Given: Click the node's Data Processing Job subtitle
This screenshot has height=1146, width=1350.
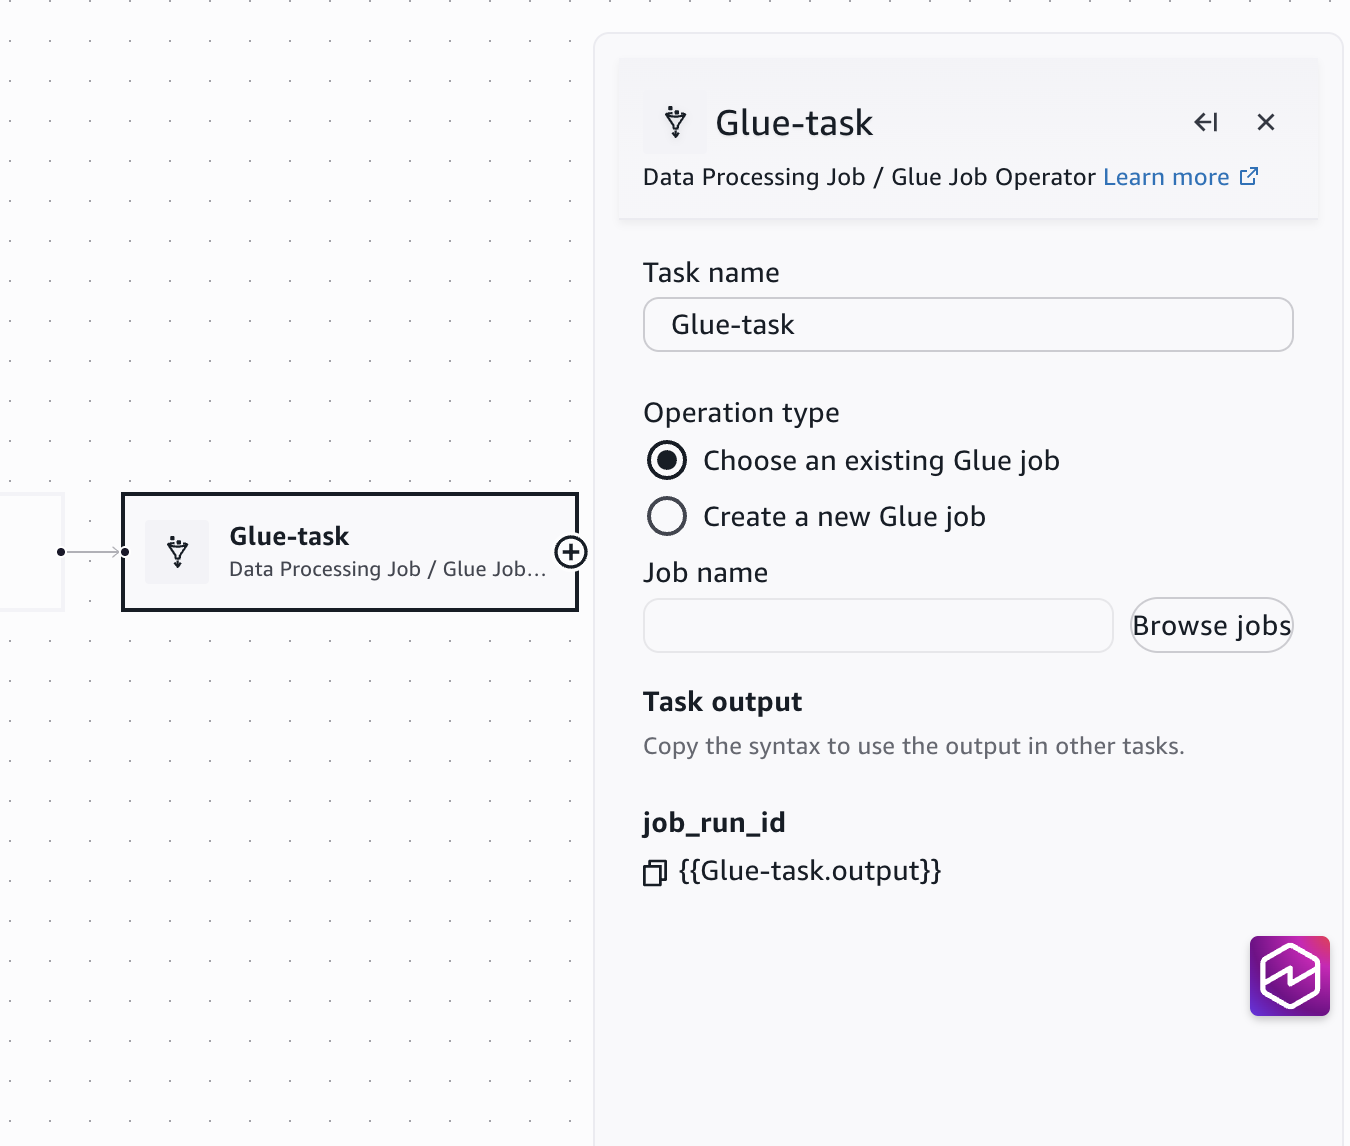Looking at the screenshot, I should 388,569.
